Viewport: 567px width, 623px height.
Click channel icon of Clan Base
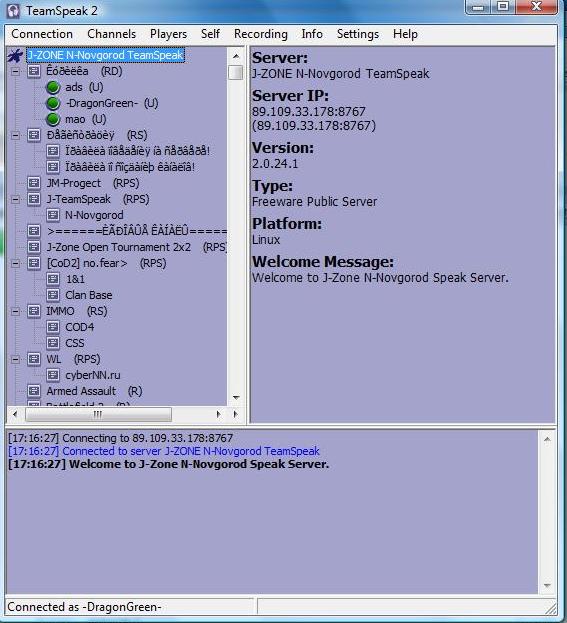[x=53, y=295]
